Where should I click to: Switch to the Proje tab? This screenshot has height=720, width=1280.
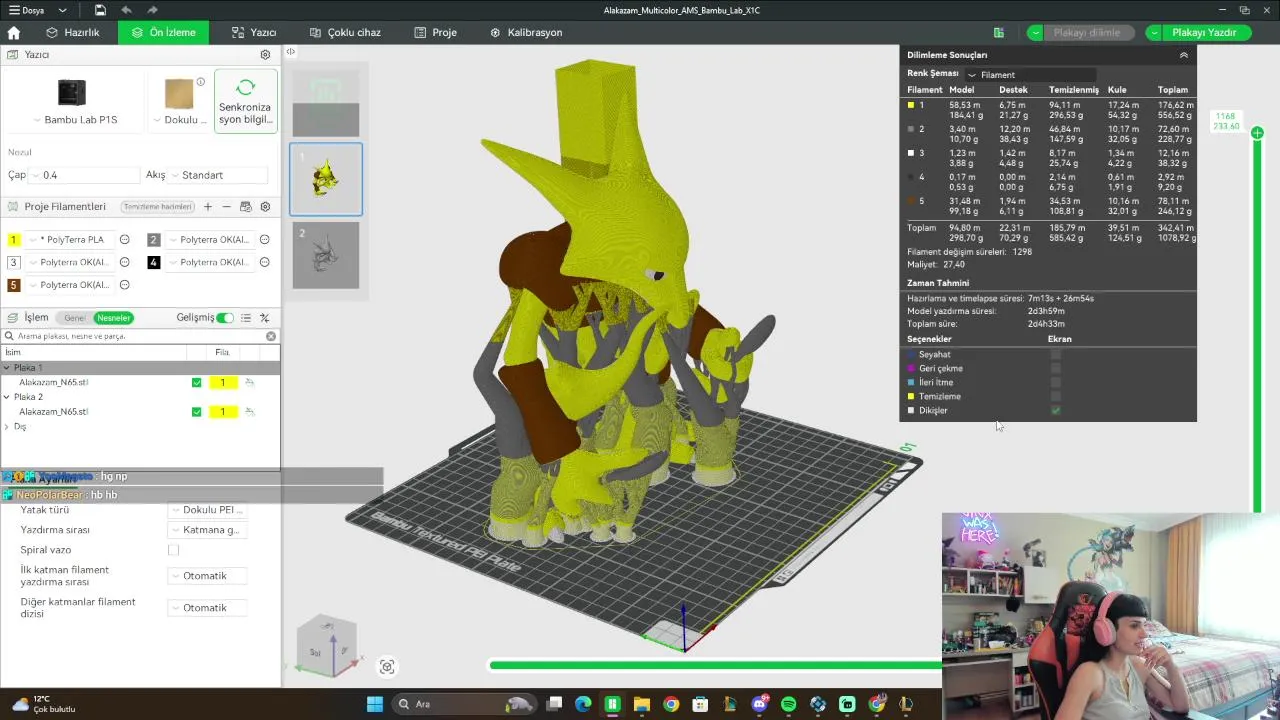click(x=436, y=32)
